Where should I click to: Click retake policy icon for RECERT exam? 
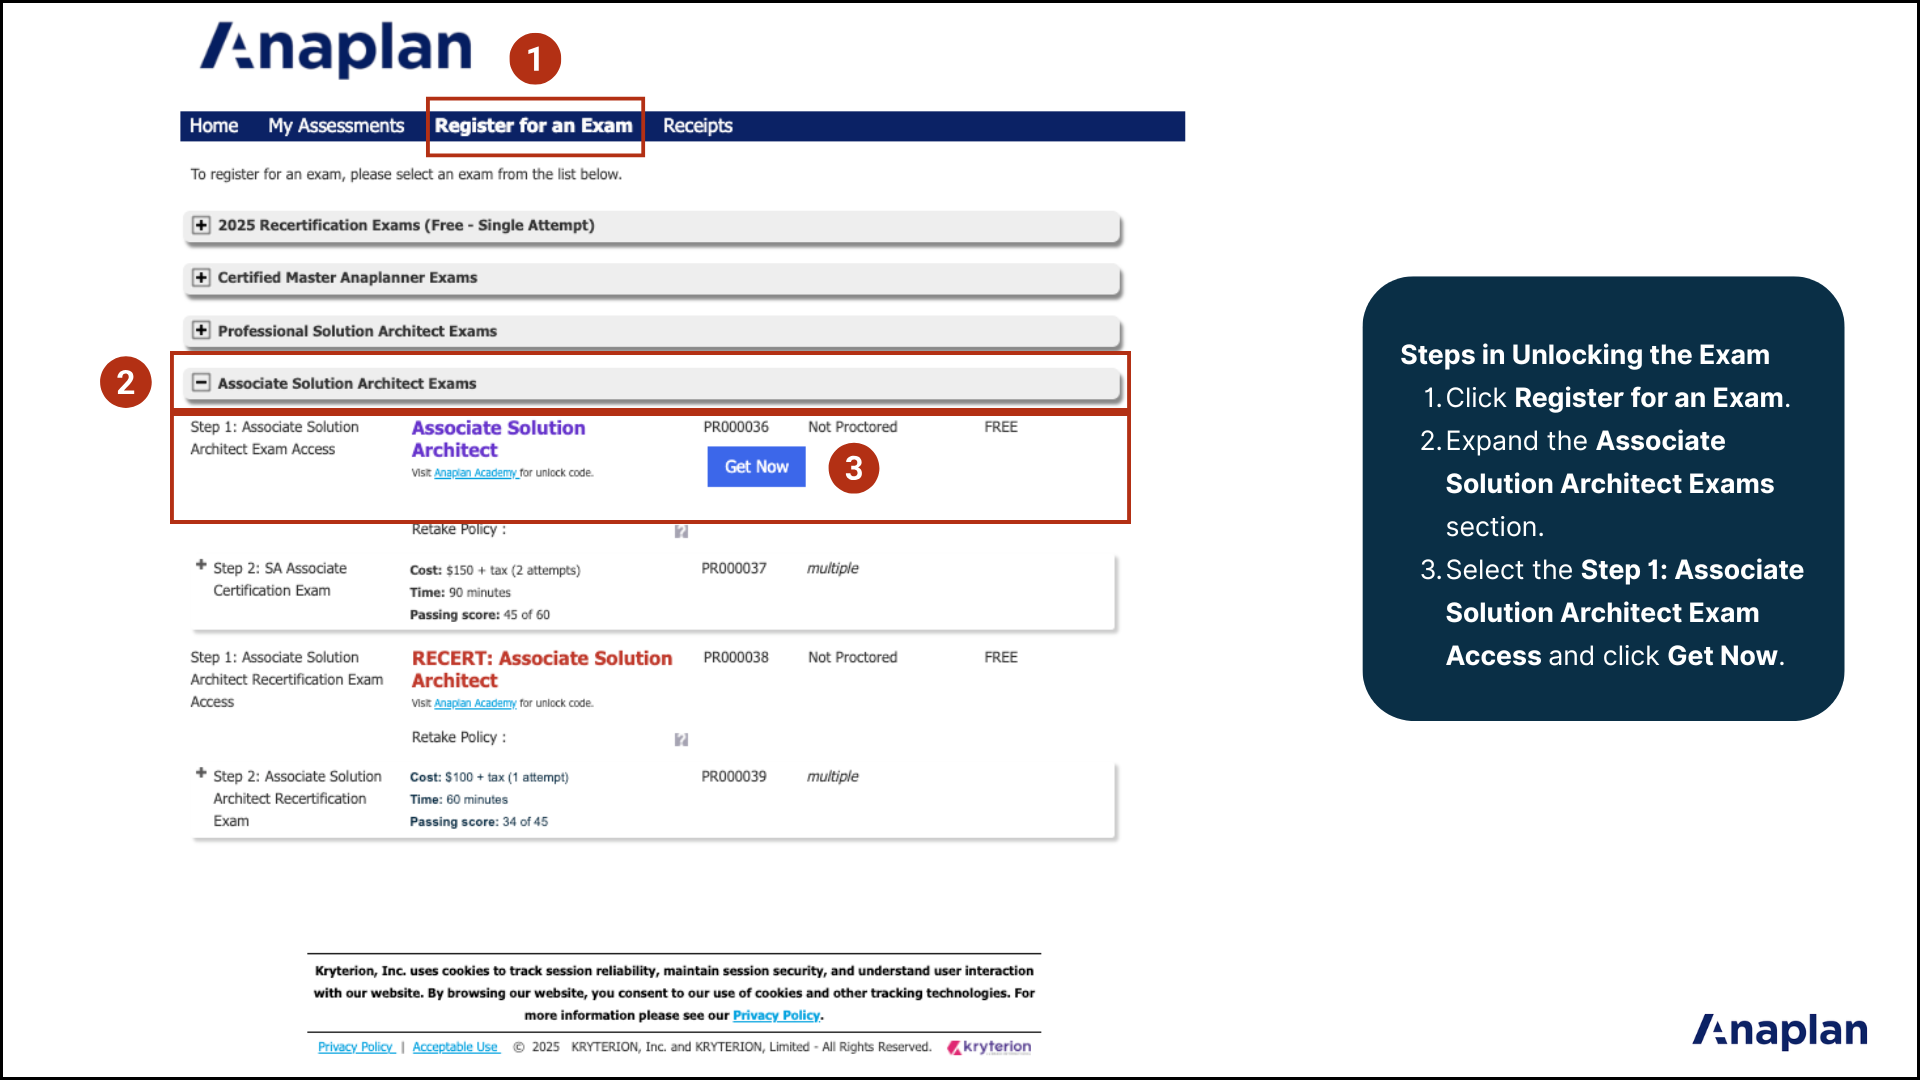681,740
